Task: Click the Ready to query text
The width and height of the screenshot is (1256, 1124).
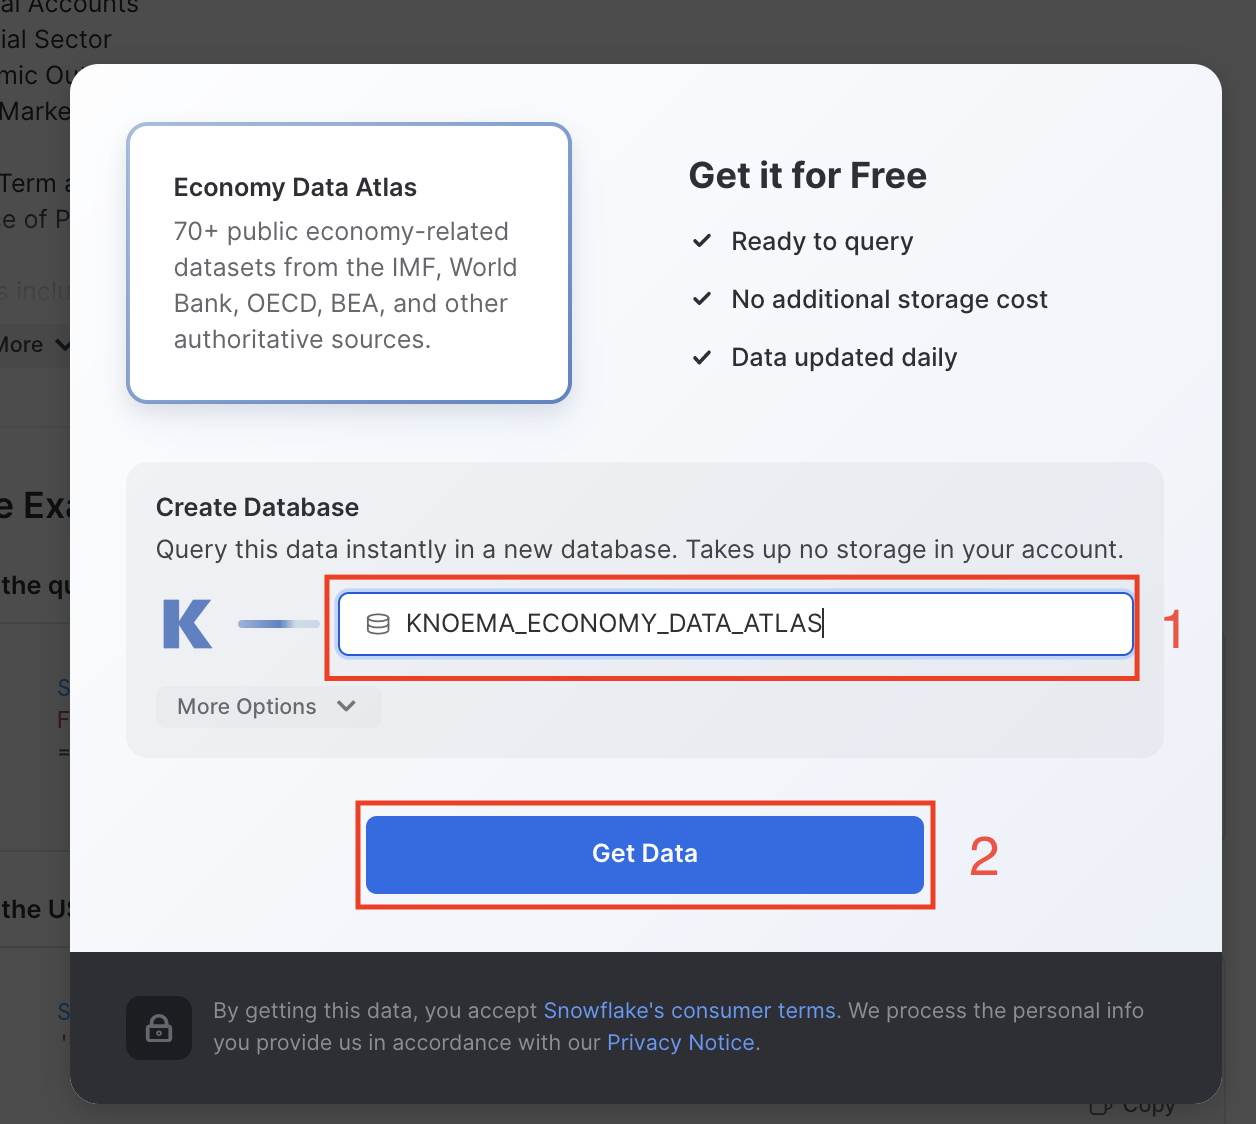Action: point(822,241)
